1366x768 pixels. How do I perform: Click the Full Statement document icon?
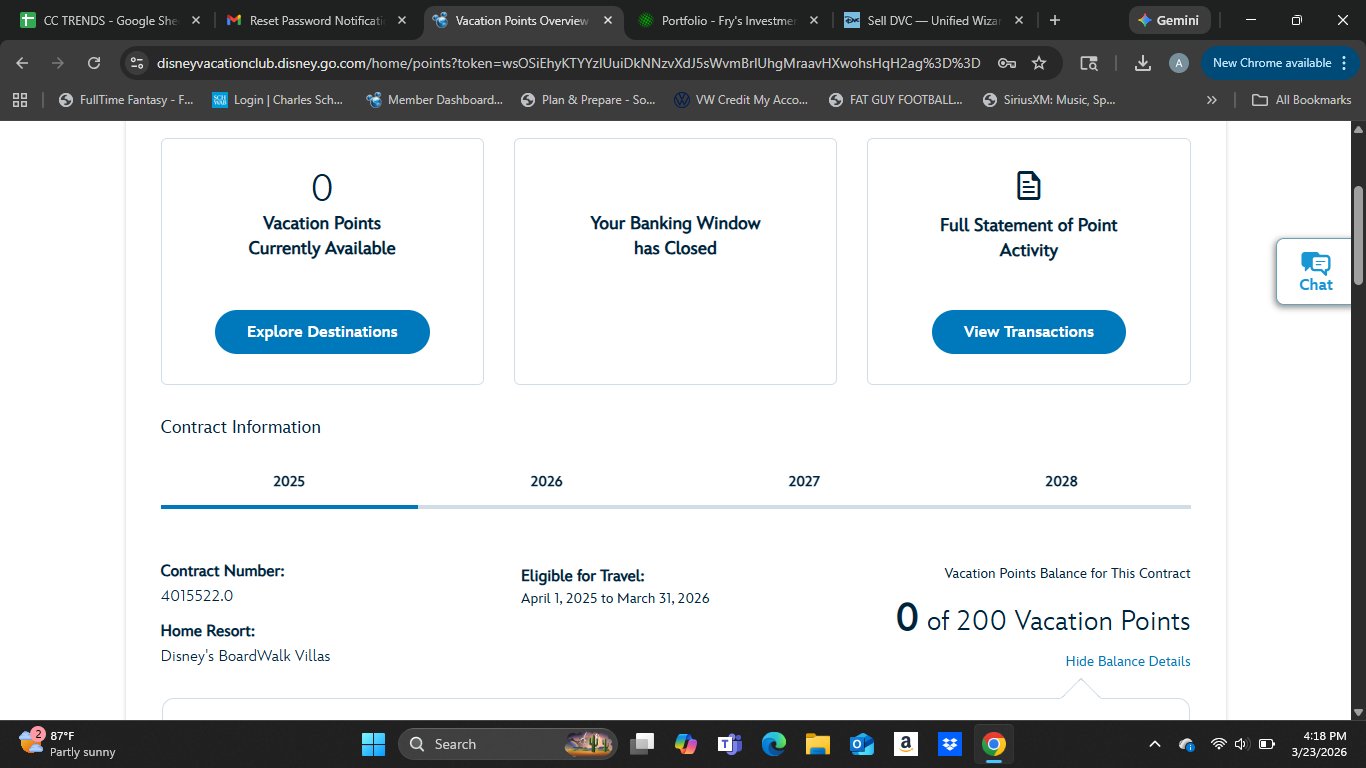click(1028, 186)
